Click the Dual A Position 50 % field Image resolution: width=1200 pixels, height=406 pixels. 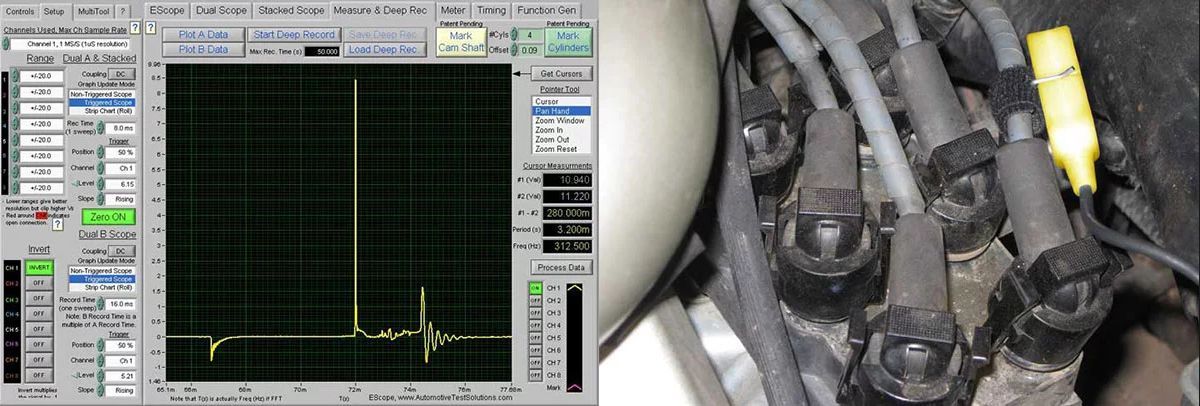coord(118,152)
